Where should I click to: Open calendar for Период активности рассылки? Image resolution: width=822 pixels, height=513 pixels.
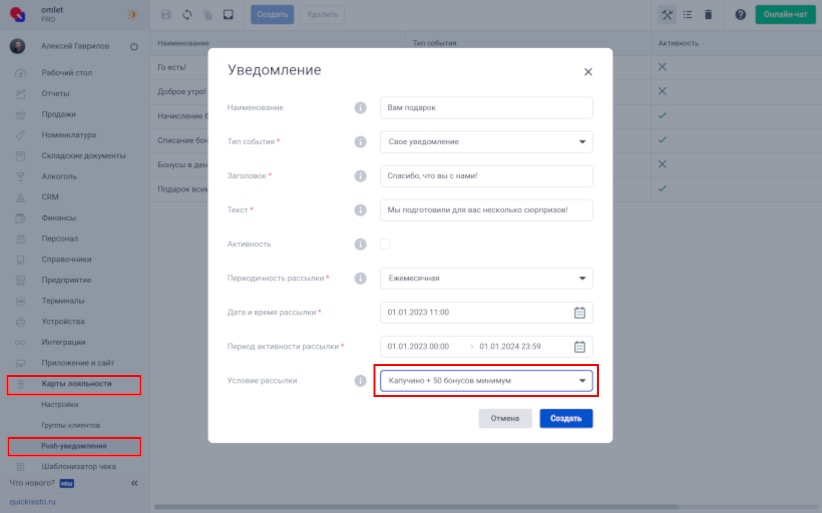[x=579, y=347]
